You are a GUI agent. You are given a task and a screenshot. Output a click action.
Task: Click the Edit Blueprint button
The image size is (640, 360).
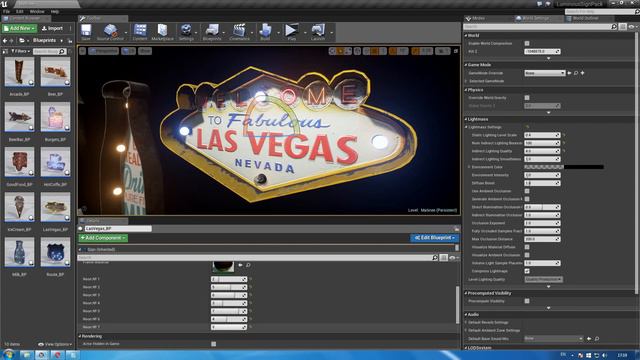click(435, 238)
